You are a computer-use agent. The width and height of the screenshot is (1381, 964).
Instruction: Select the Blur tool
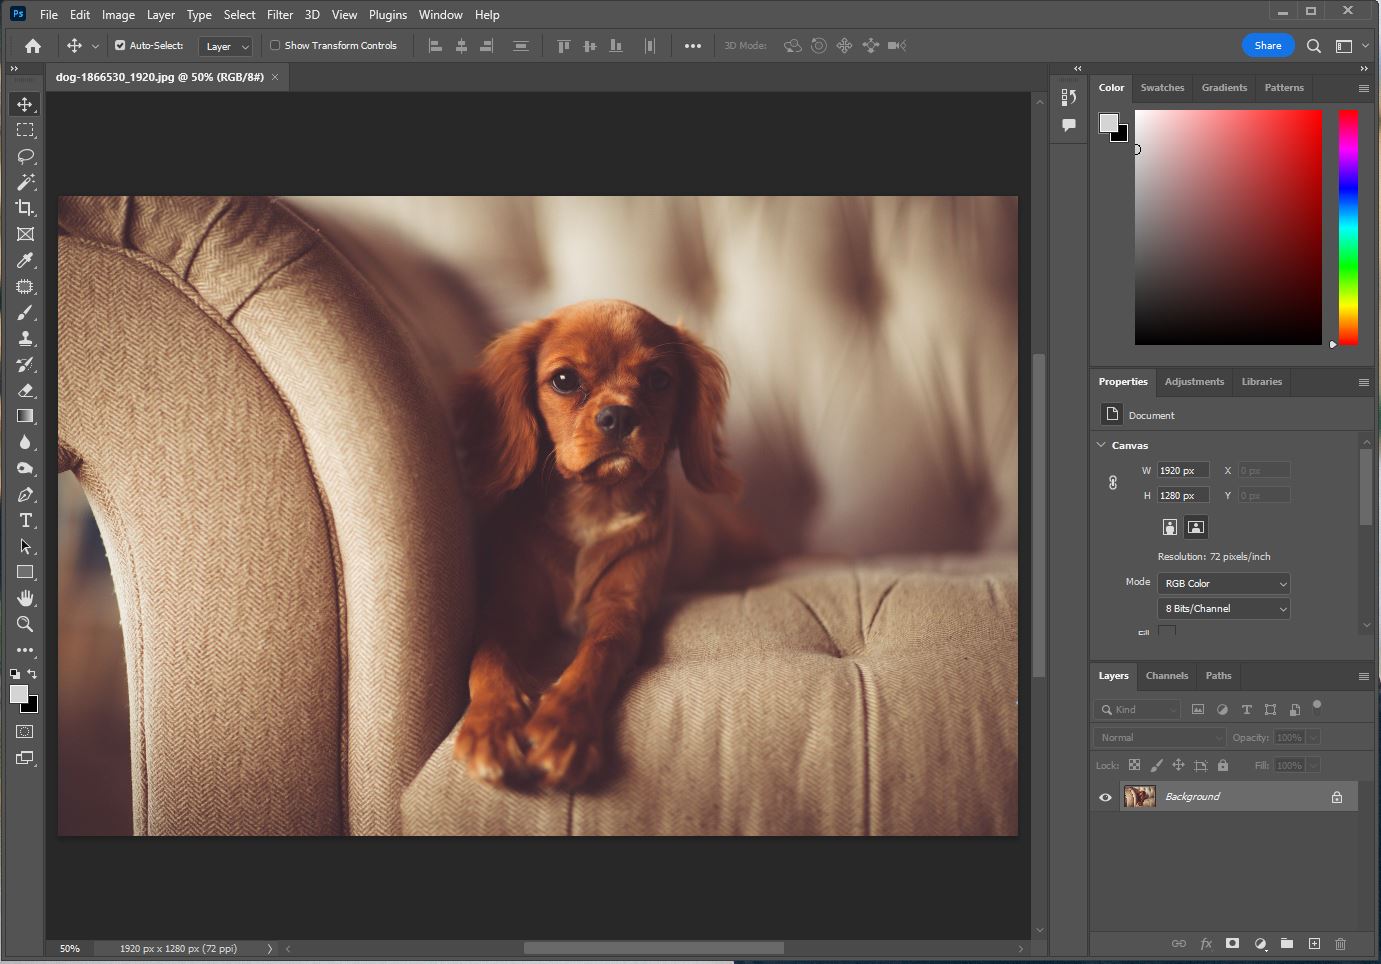25,442
